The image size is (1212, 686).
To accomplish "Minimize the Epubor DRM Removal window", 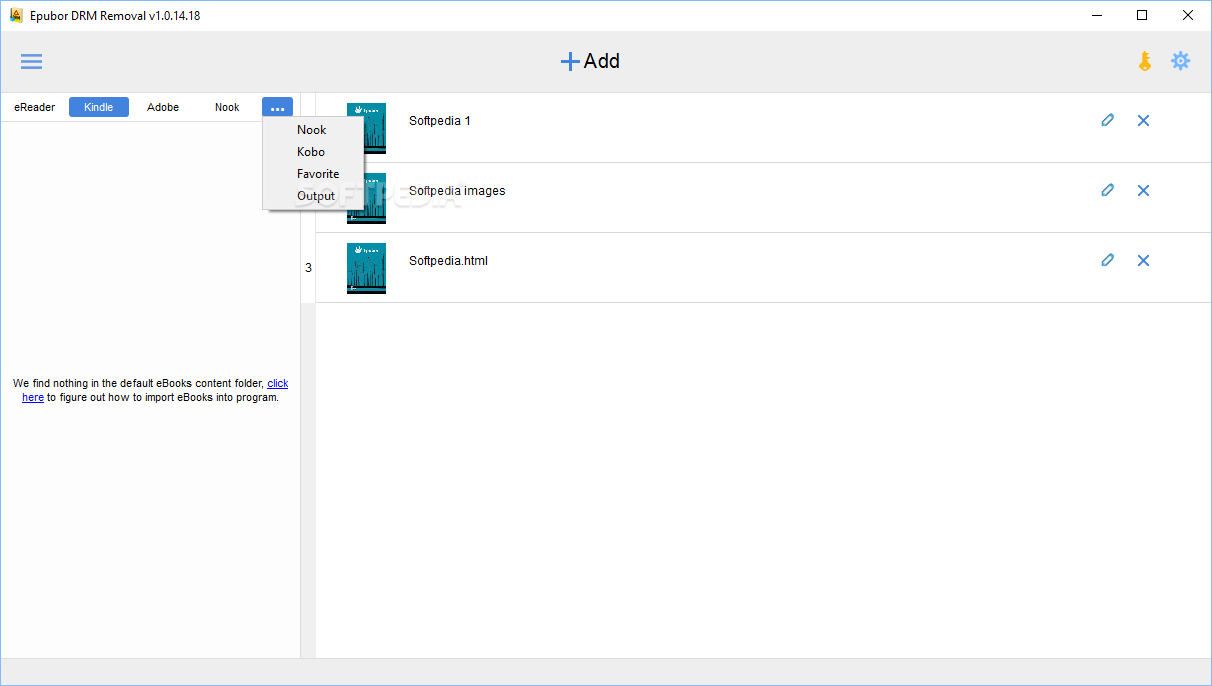I will (1097, 15).
